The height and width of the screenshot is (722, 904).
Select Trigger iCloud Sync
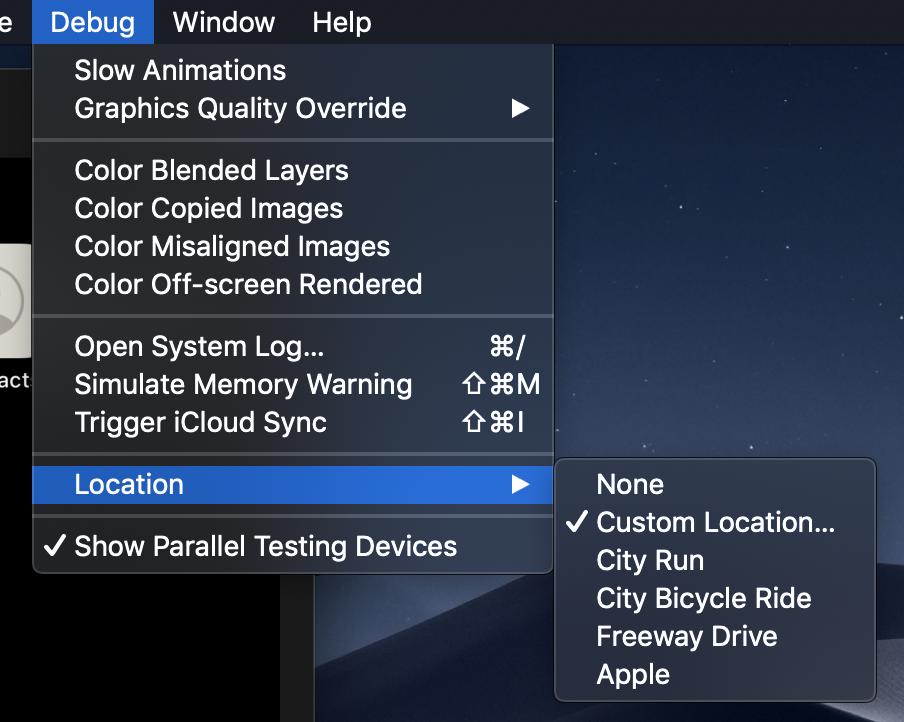click(293, 422)
